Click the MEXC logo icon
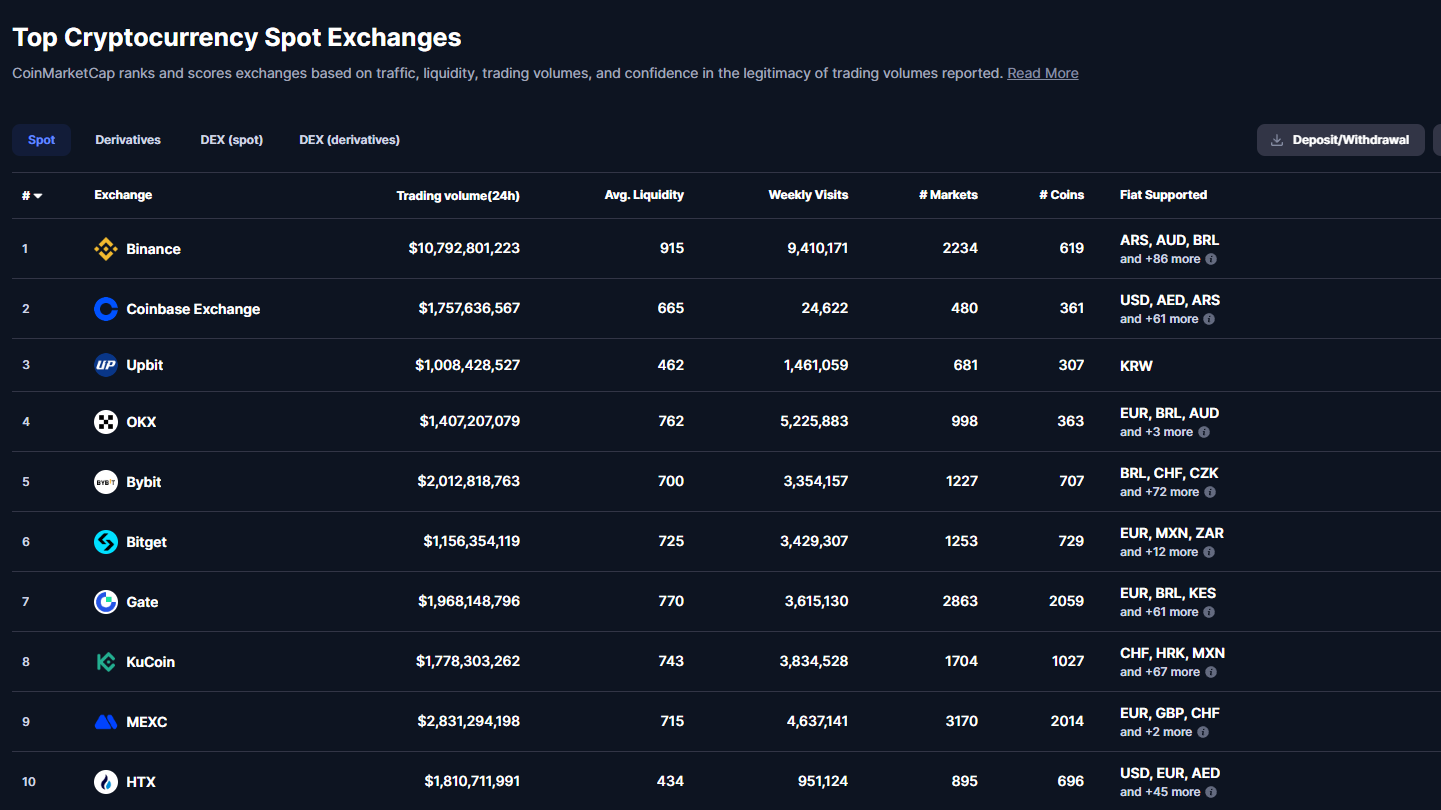The height and width of the screenshot is (810, 1441). 106,722
